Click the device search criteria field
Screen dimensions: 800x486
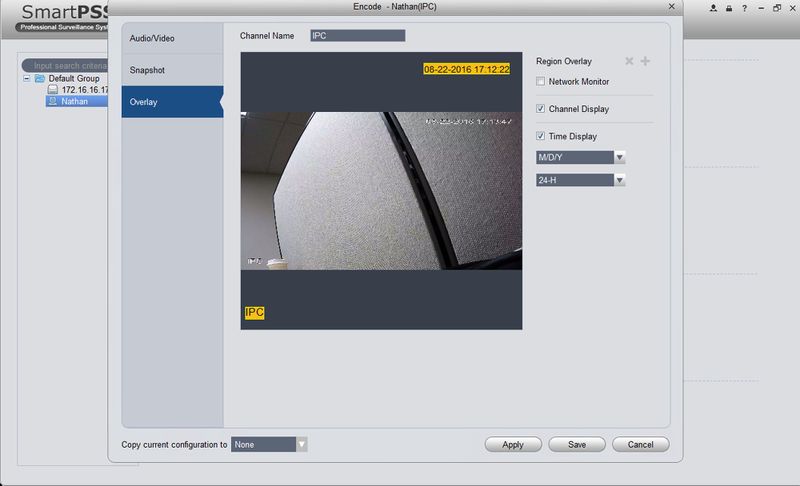click(65, 66)
